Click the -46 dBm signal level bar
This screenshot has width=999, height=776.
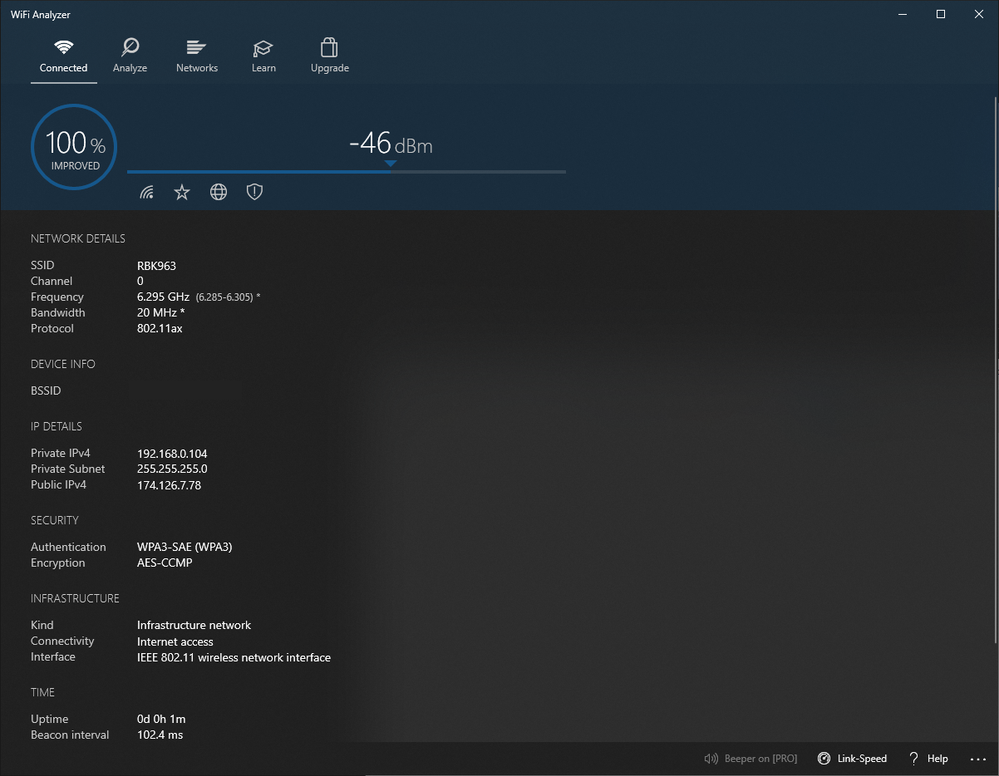(x=347, y=171)
